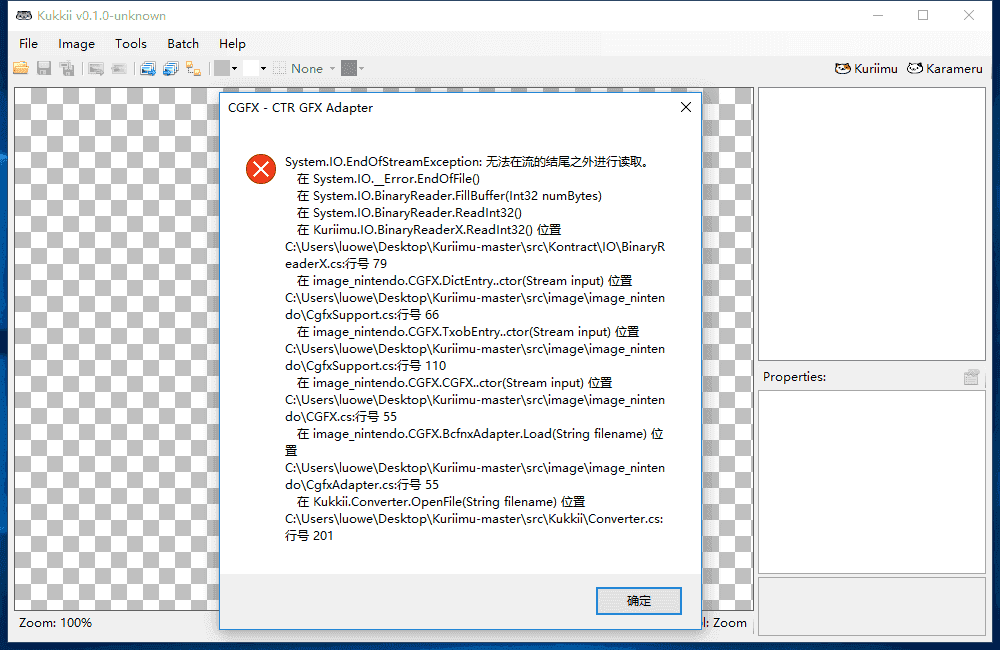Click the dotted grid icon beside None
This screenshot has height=650, width=1000.
(279, 68)
